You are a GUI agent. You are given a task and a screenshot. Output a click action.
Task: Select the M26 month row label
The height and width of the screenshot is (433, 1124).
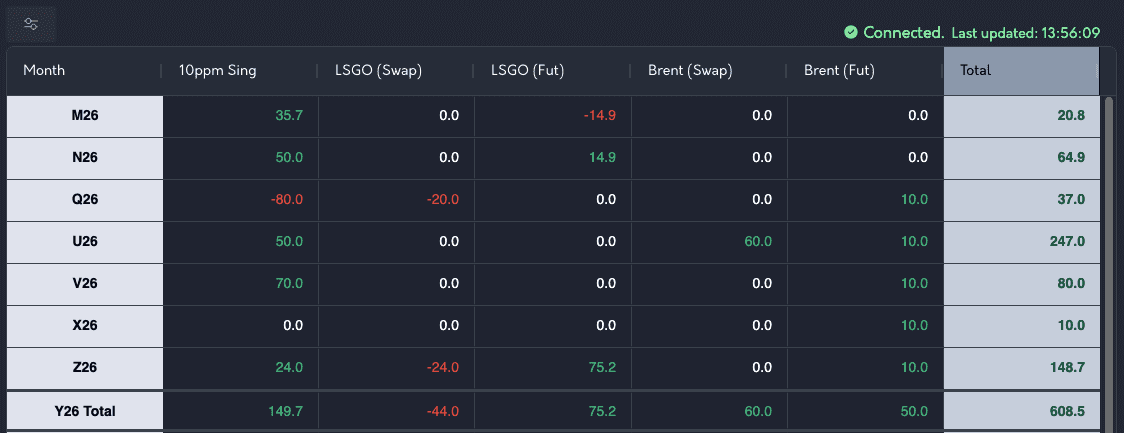click(85, 115)
